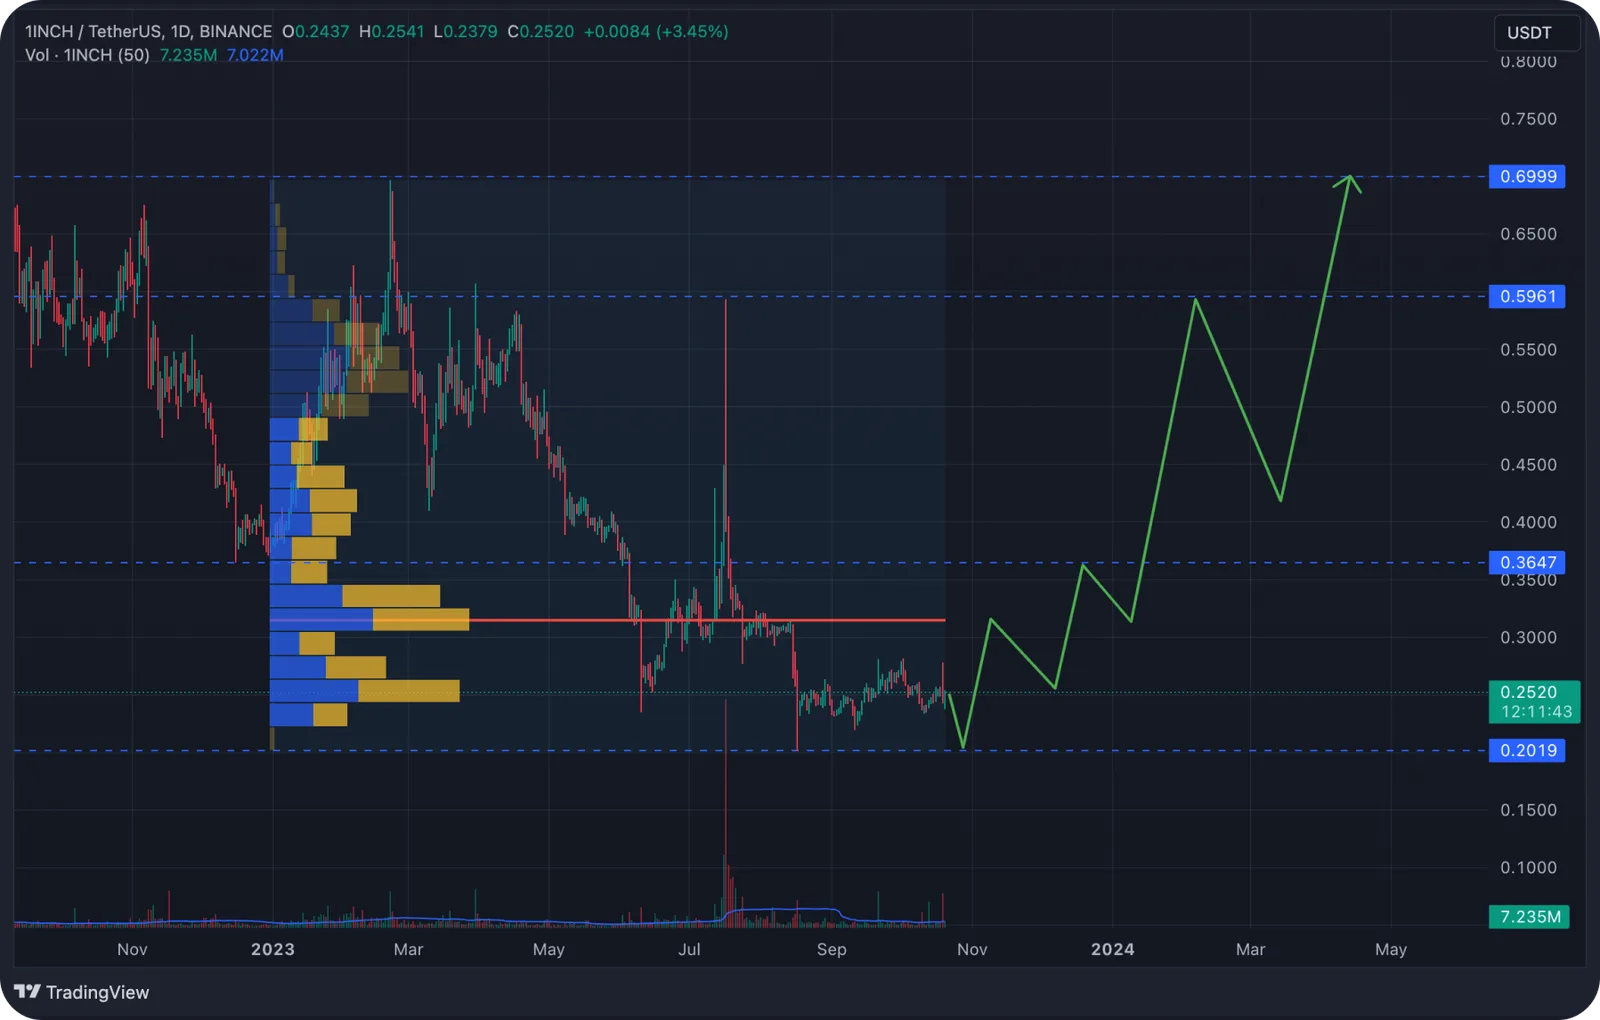Click the 7.235M volume label
The height and width of the screenshot is (1020, 1600).
tap(1529, 916)
